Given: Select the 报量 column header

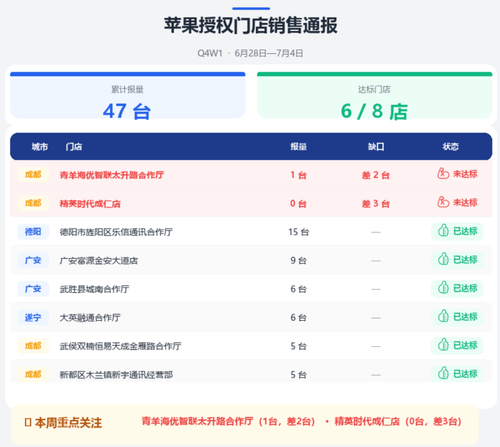Looking at the screenshot, I should click(x=298, y=147).
